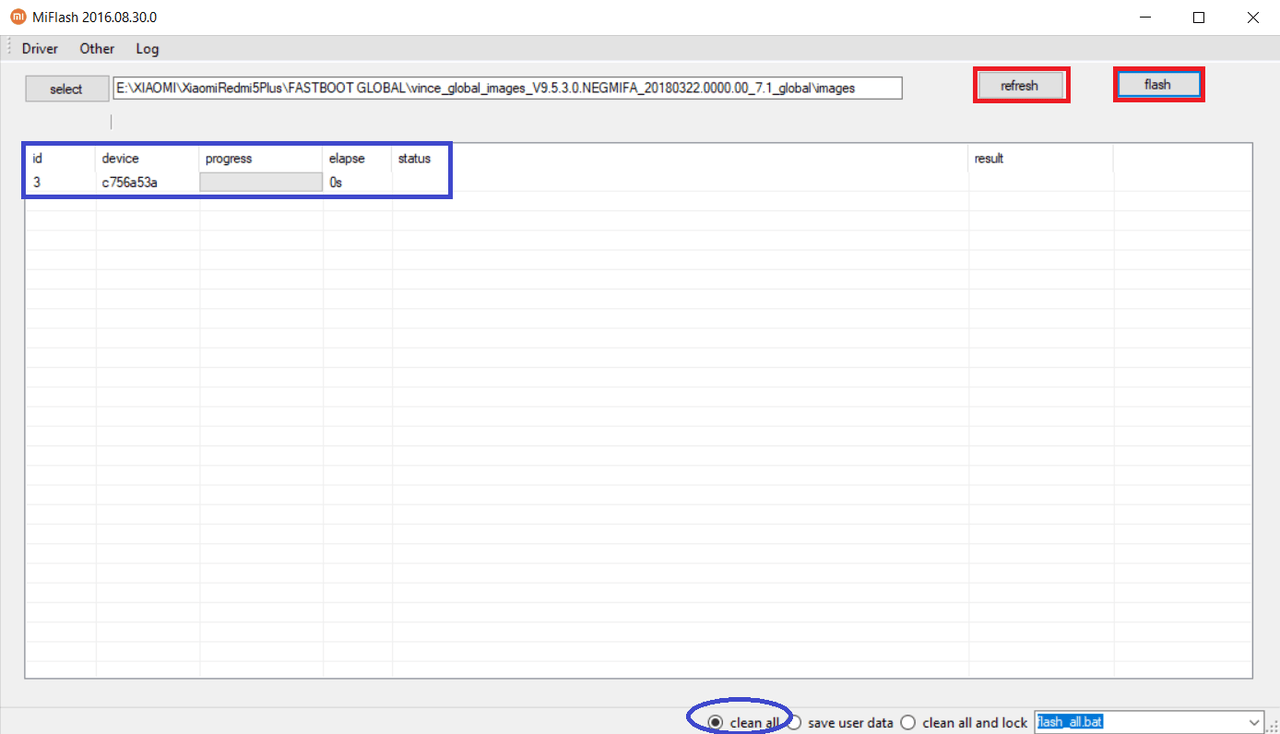1280x734 pixels.
Task: Click the result column header
Action: coord(1040,158)
